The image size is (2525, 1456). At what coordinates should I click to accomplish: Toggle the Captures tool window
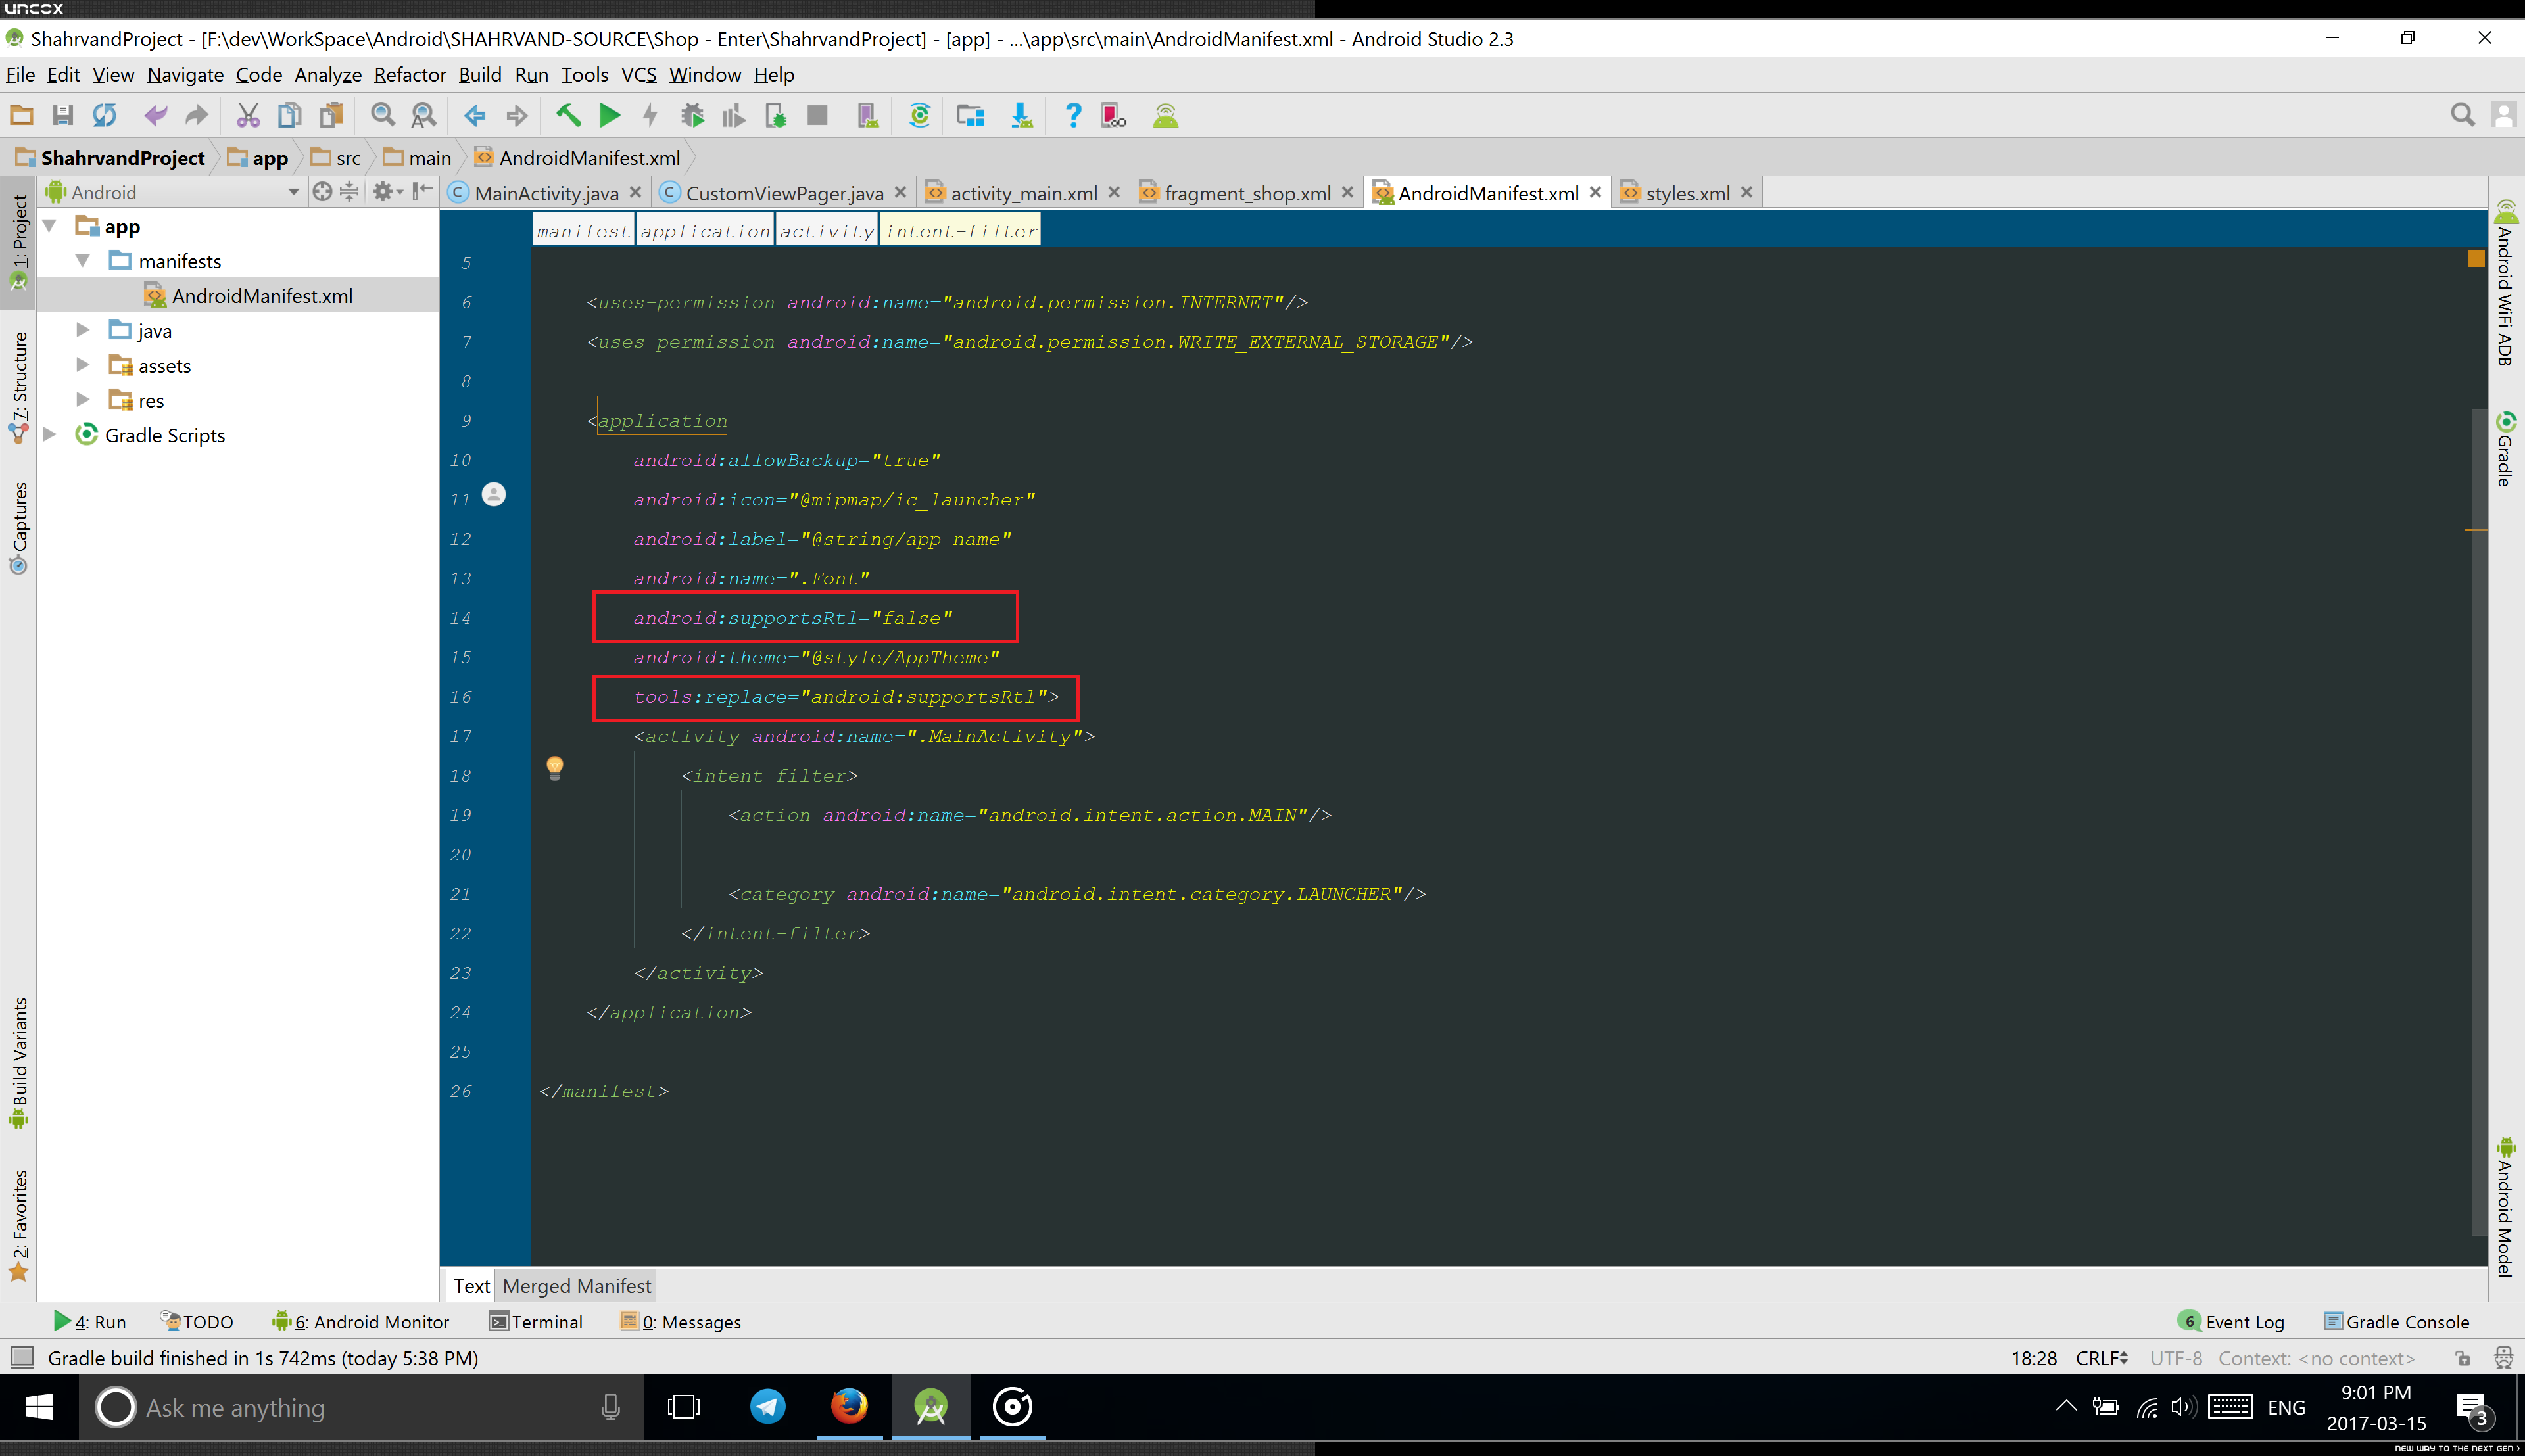19,528
